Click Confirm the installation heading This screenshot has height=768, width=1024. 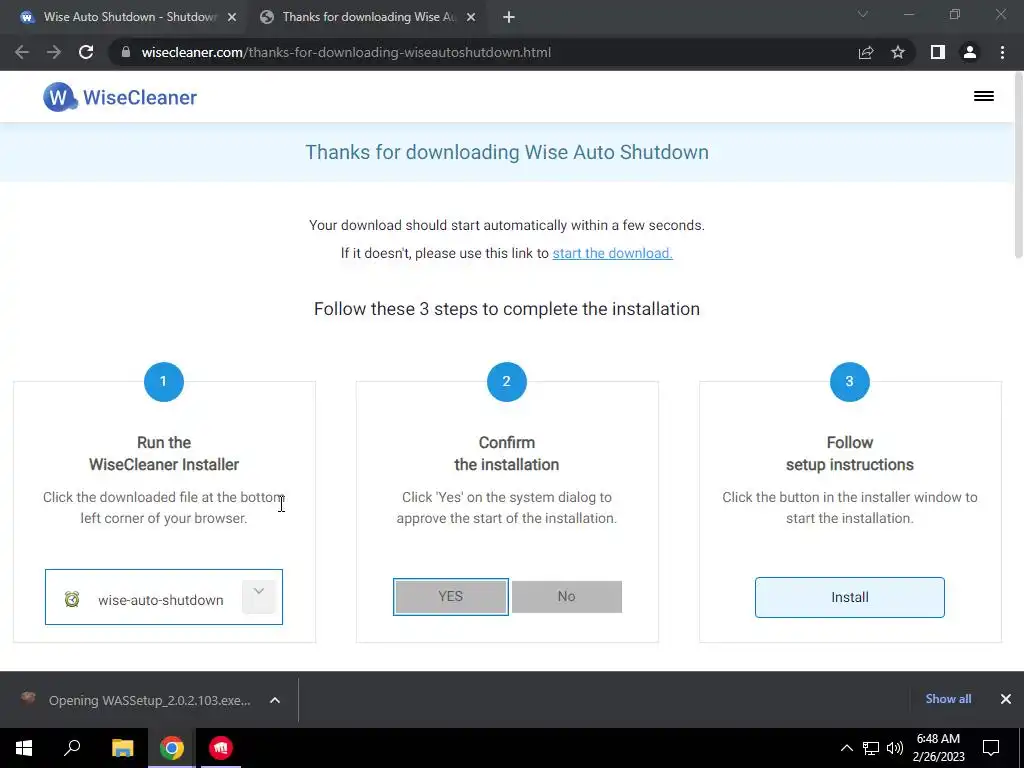point(507,453)
